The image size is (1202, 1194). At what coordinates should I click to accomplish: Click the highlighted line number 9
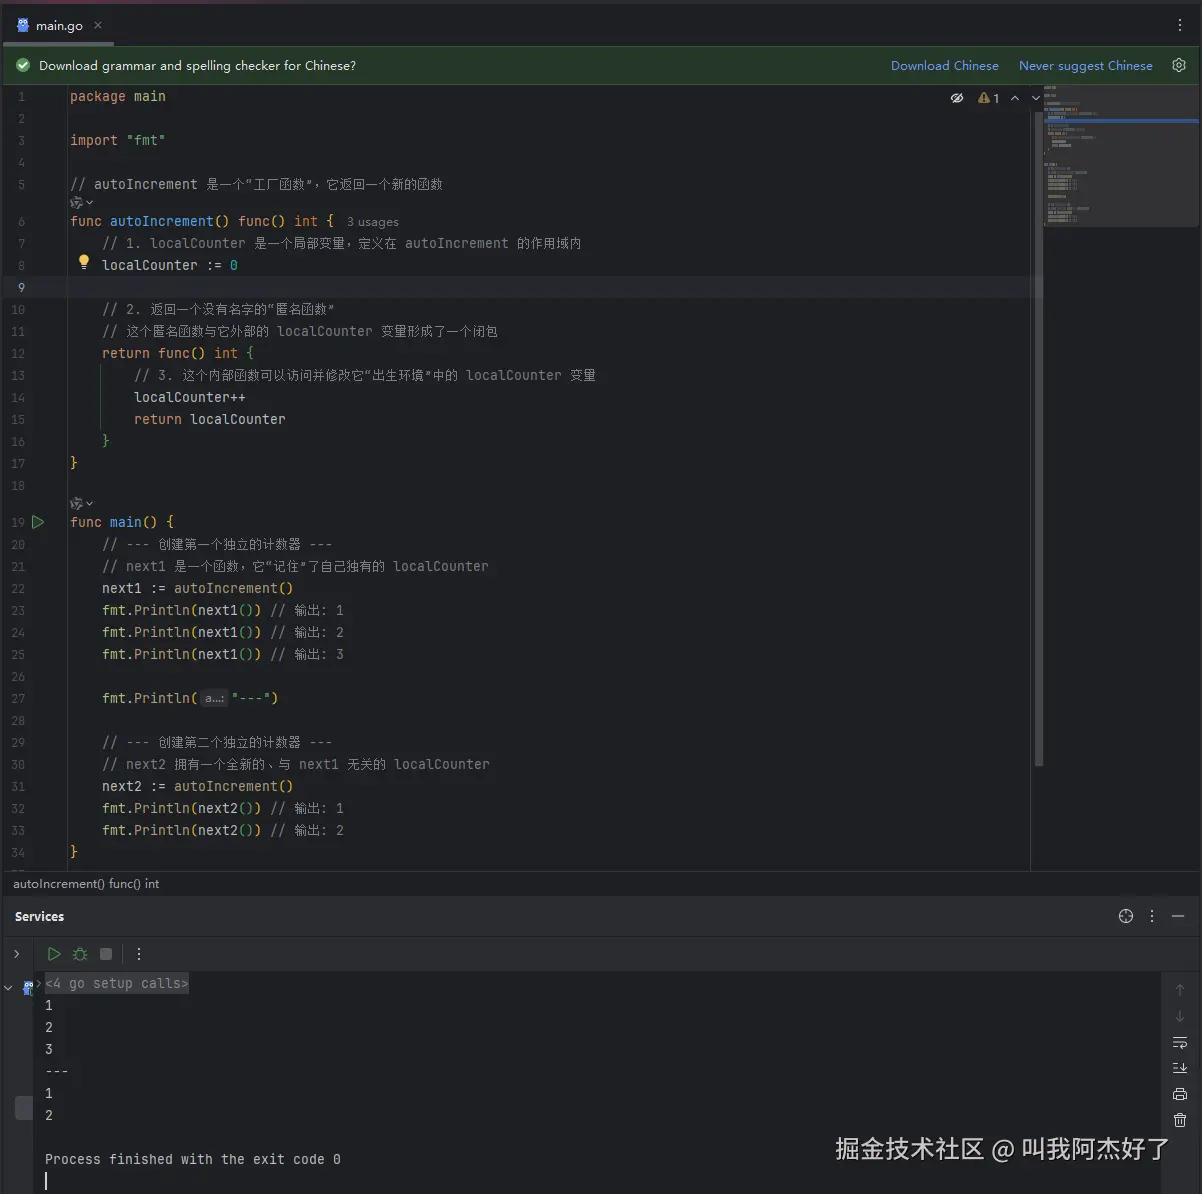coord(21,288)
